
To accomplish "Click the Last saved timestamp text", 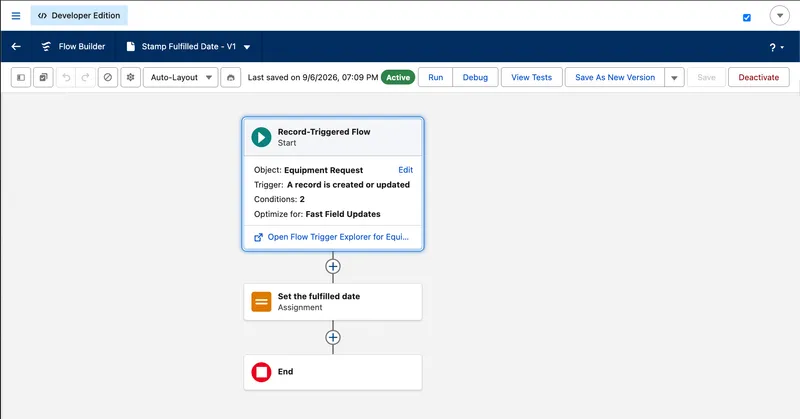I will pyautogui.click(x=313, y=78).
